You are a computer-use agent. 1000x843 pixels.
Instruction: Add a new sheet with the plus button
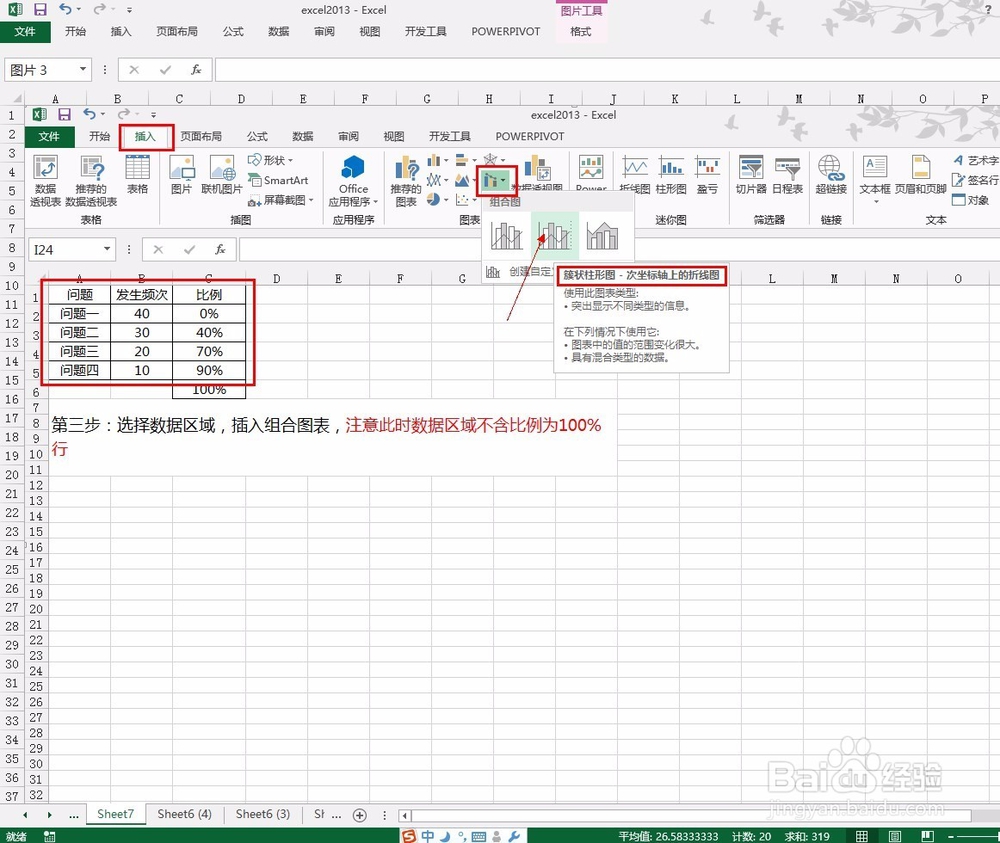[x=360, y=815]
